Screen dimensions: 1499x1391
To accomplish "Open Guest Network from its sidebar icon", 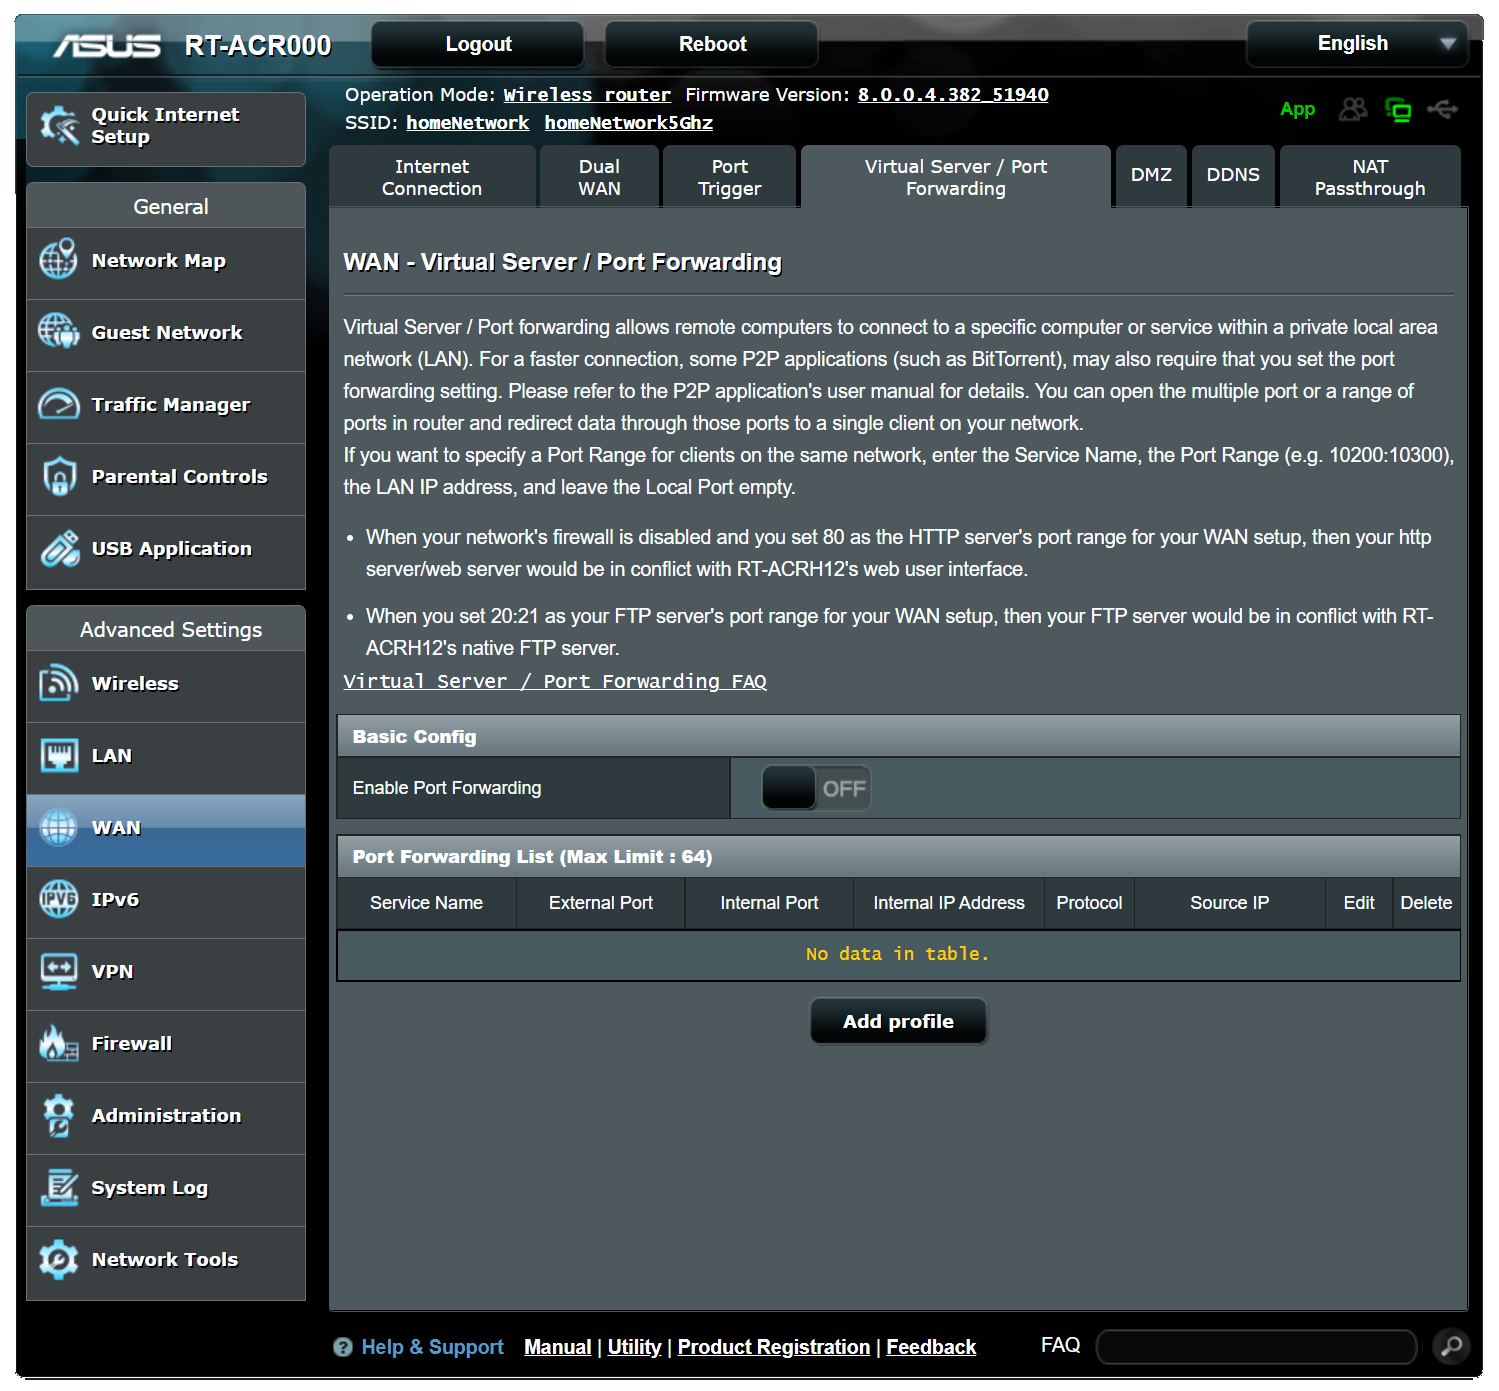I will tap(58, 332).
